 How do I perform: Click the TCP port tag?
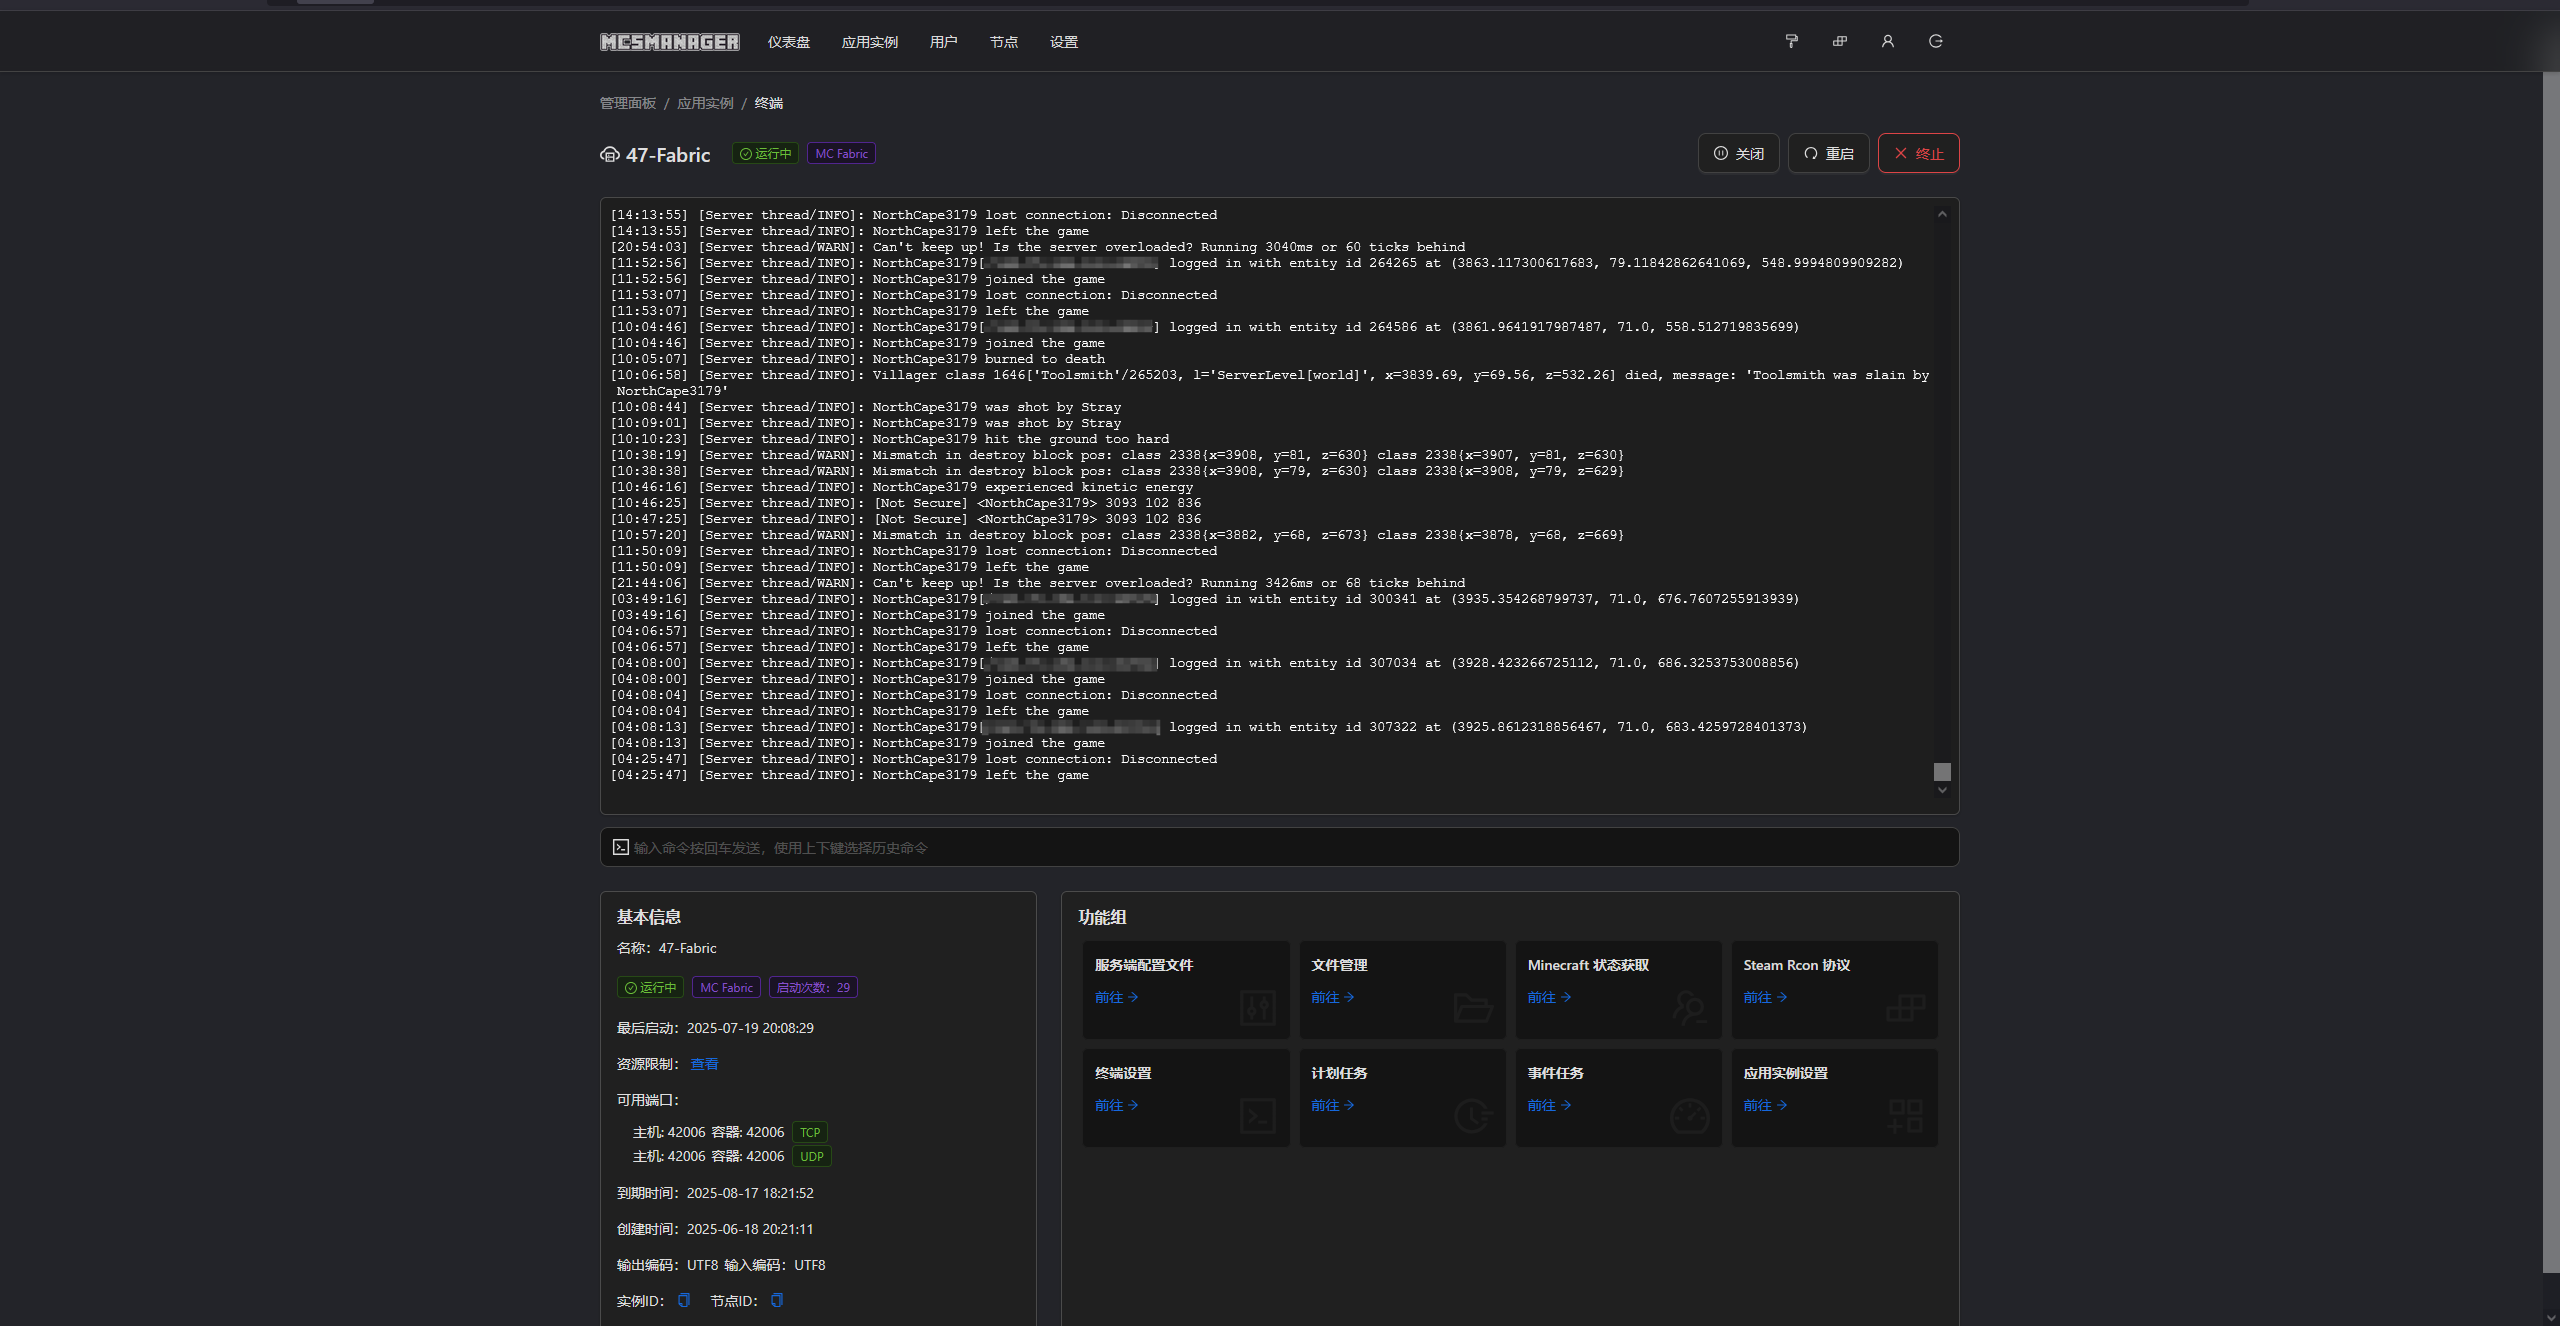tap(810, 1132)
